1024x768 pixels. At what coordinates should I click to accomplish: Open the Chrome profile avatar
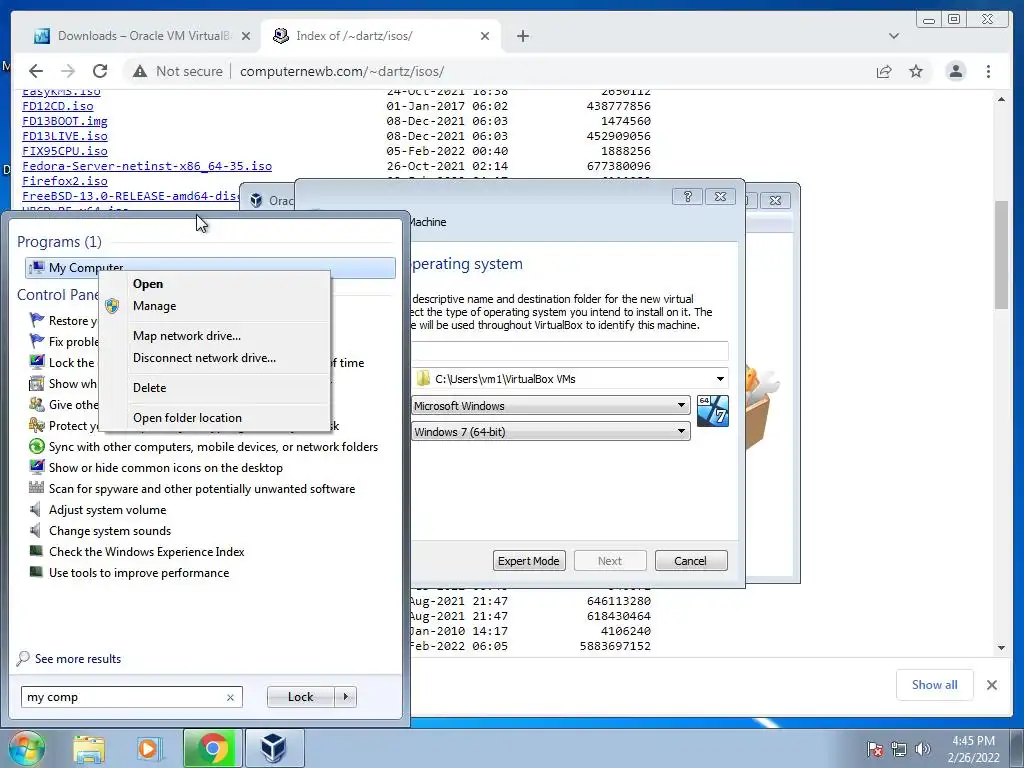coord(955,71)
